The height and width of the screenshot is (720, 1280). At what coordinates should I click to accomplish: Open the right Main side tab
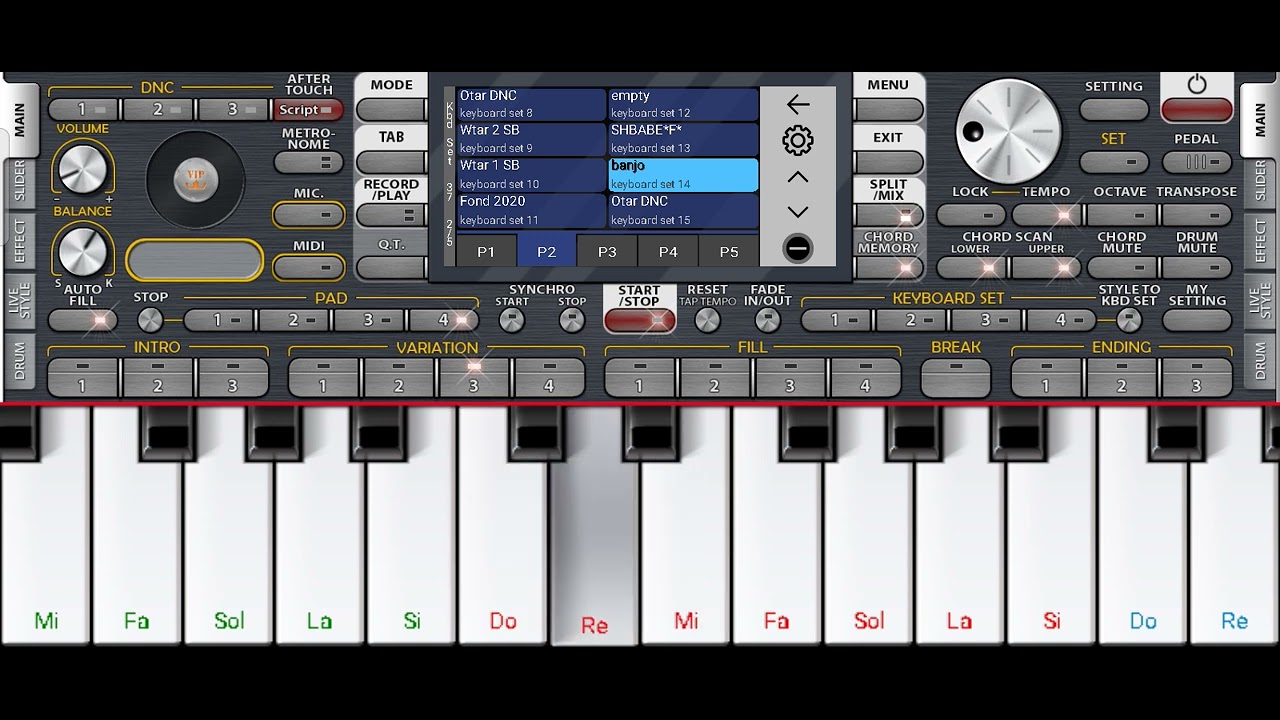pos(1260,119)
